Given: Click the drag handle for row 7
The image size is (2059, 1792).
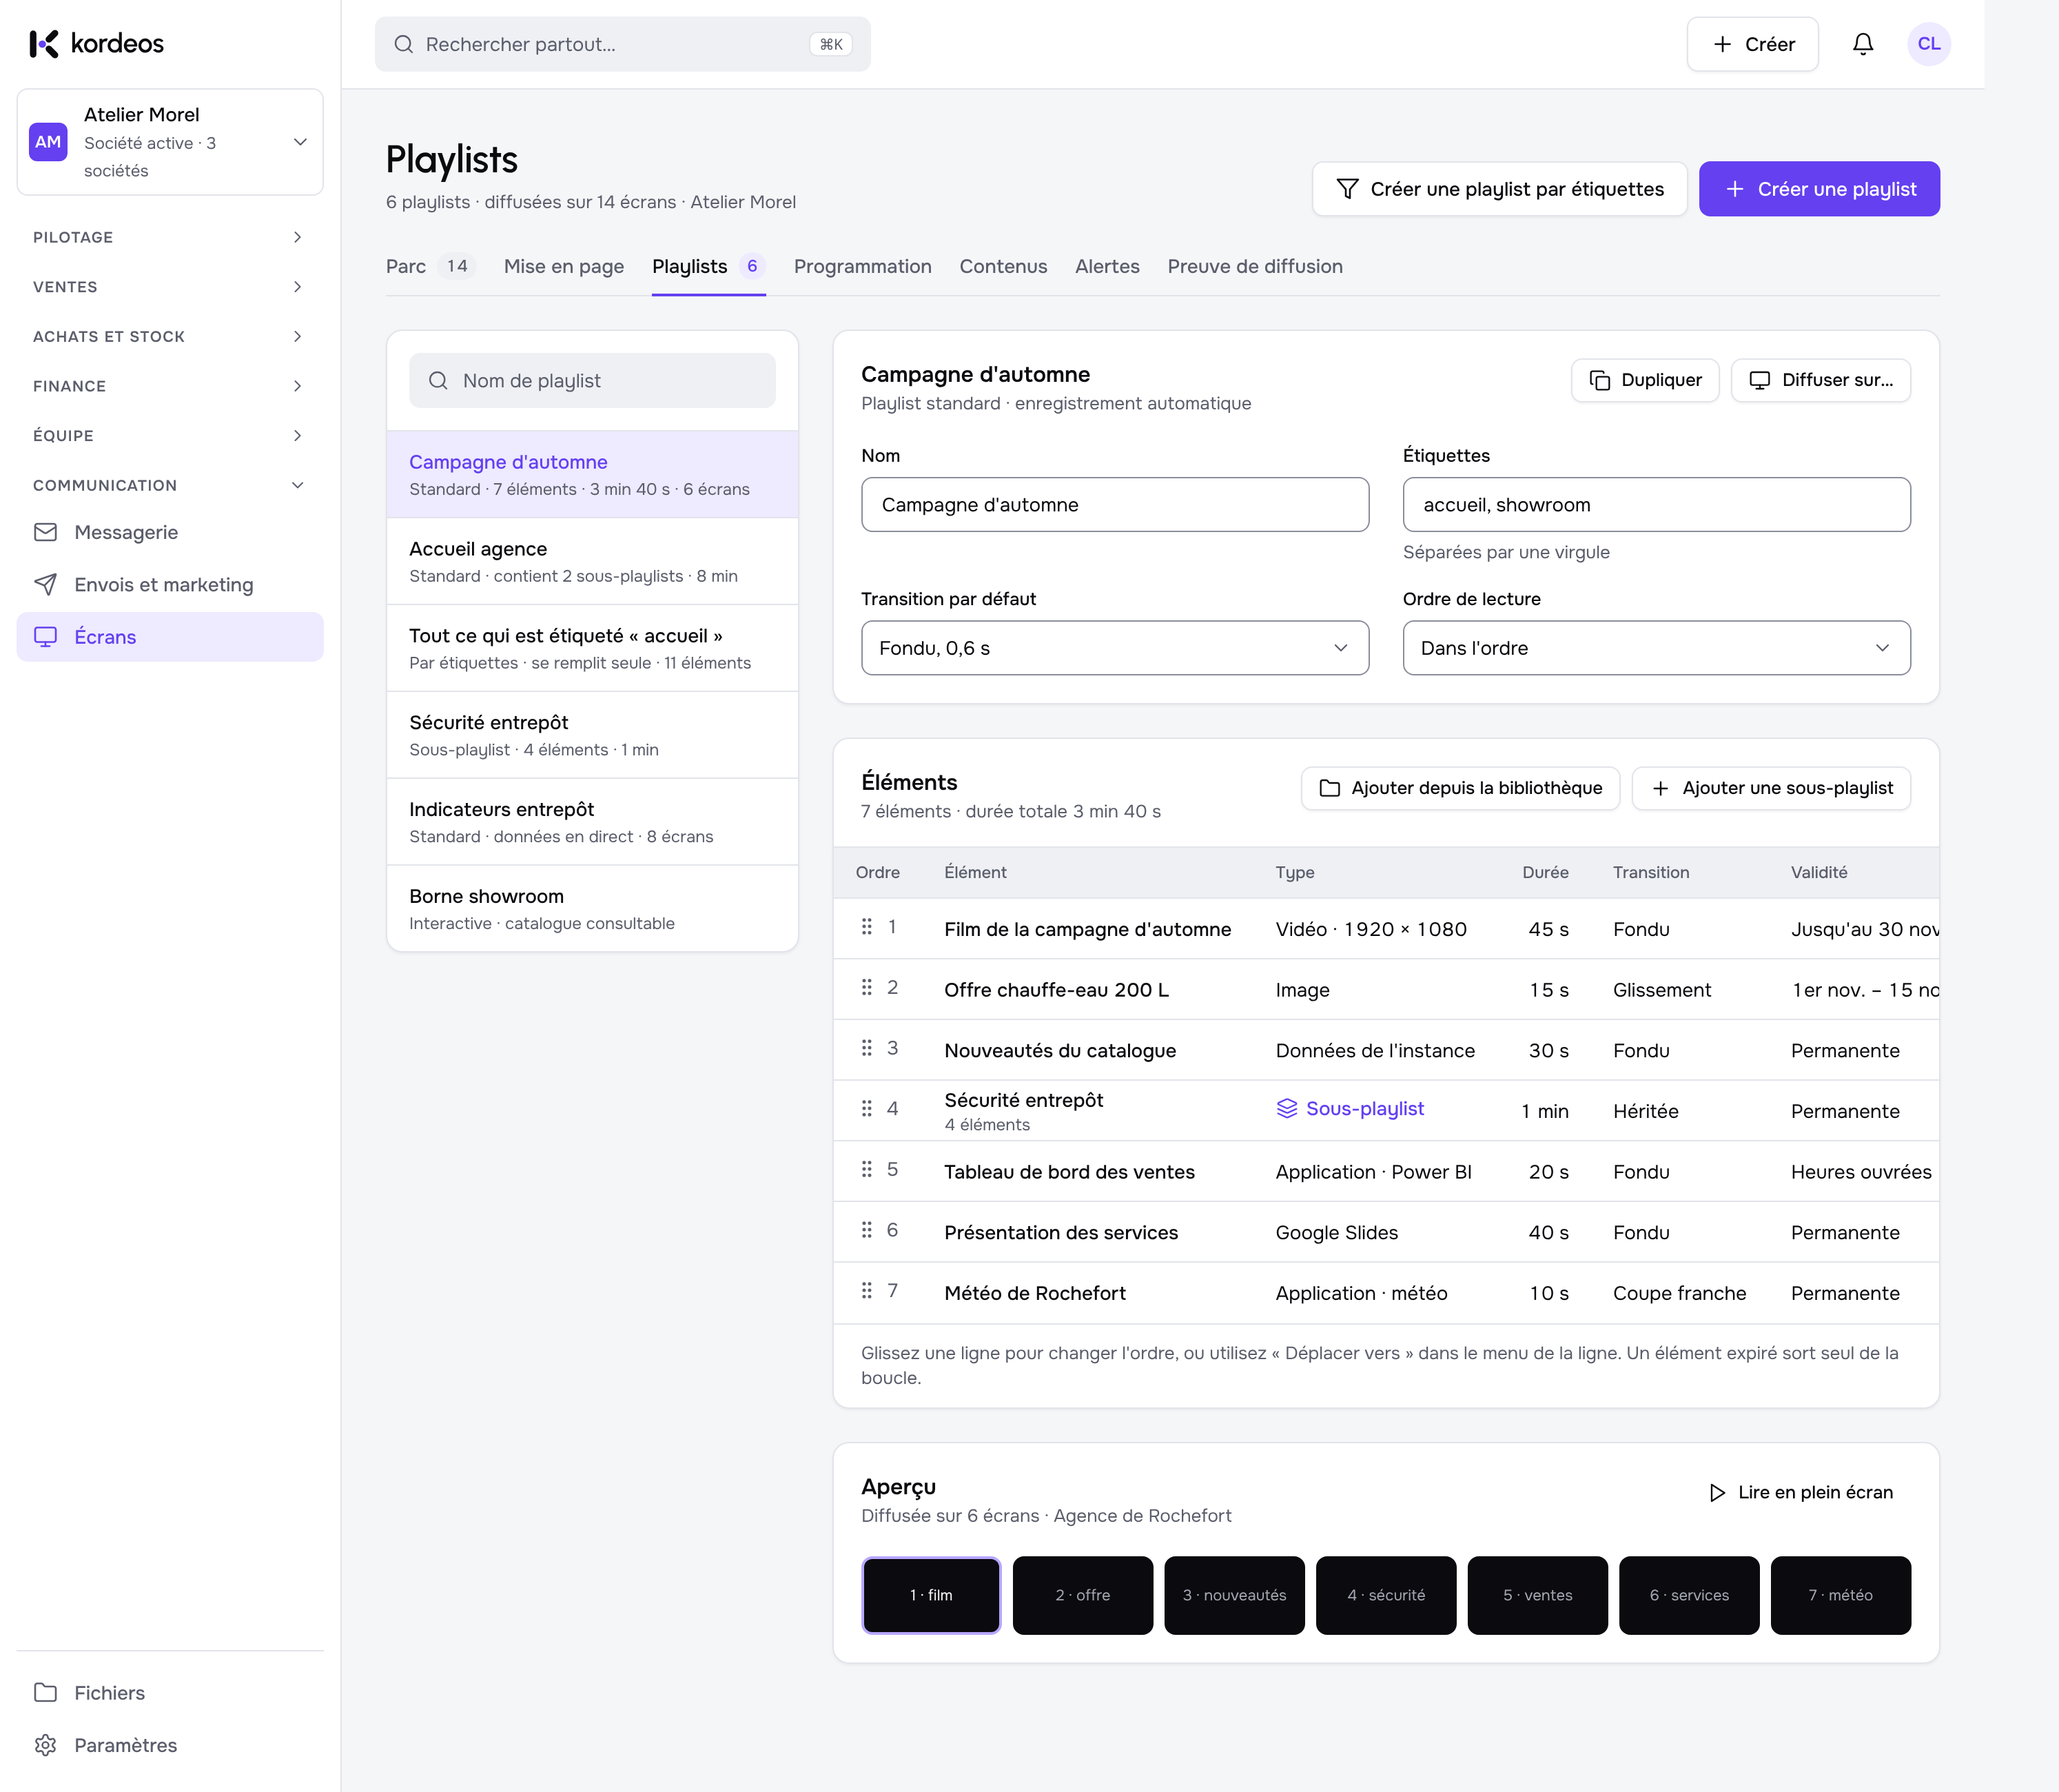Looking at the screenshot, I should pos(866,1291).
